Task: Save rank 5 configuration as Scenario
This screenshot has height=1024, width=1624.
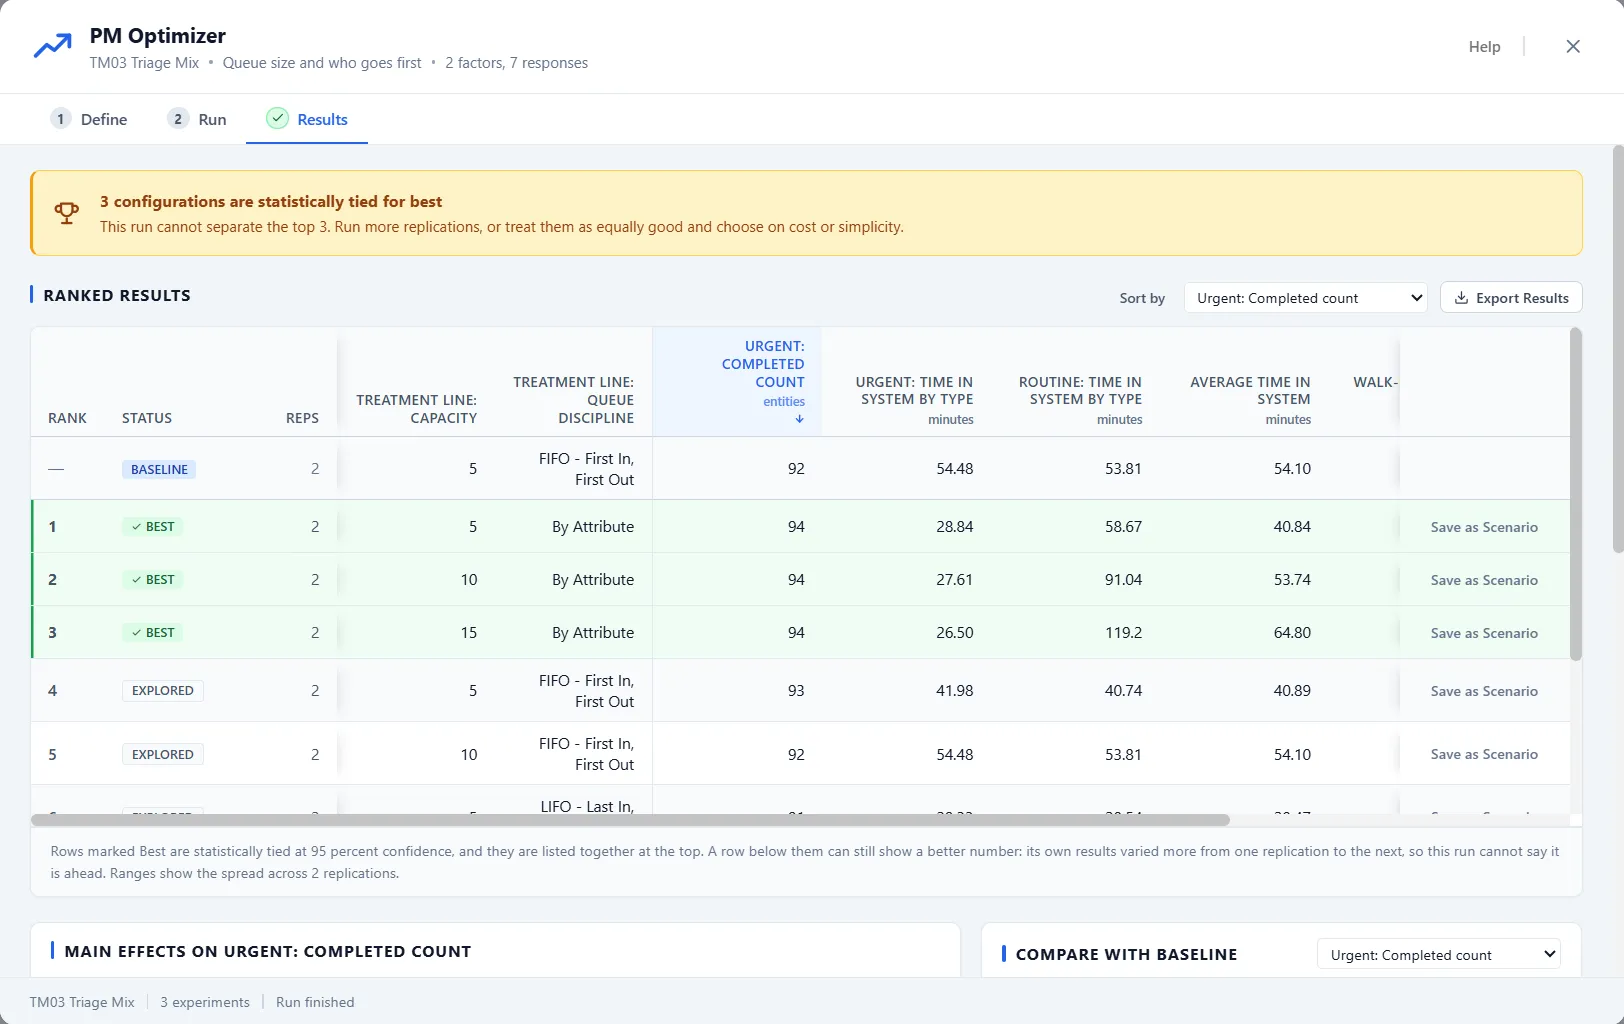Action: tap(1484, 754)
